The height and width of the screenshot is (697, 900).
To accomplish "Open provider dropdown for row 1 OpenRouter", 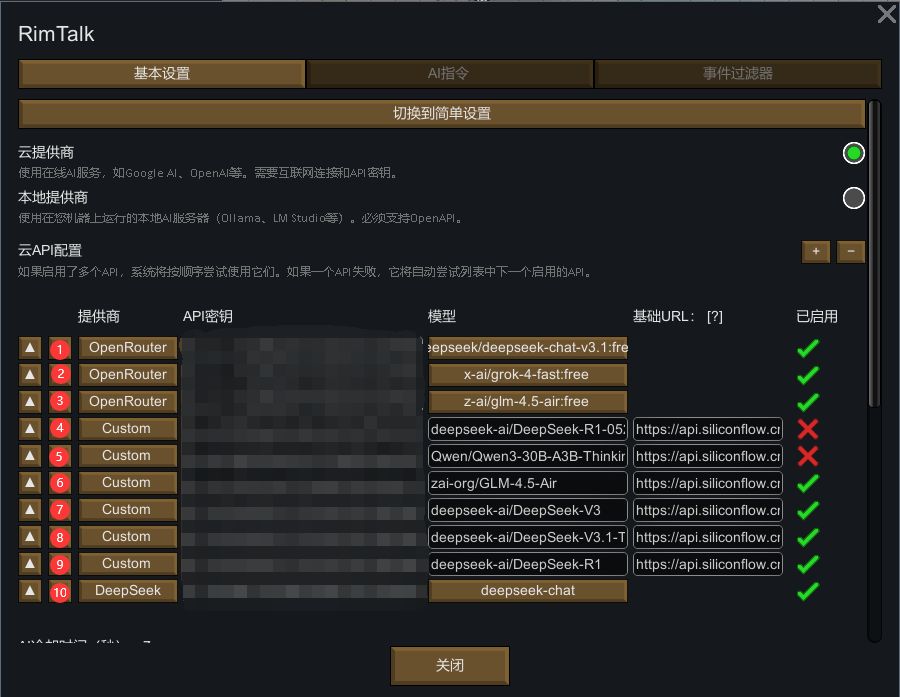I will tap(127, 348).
